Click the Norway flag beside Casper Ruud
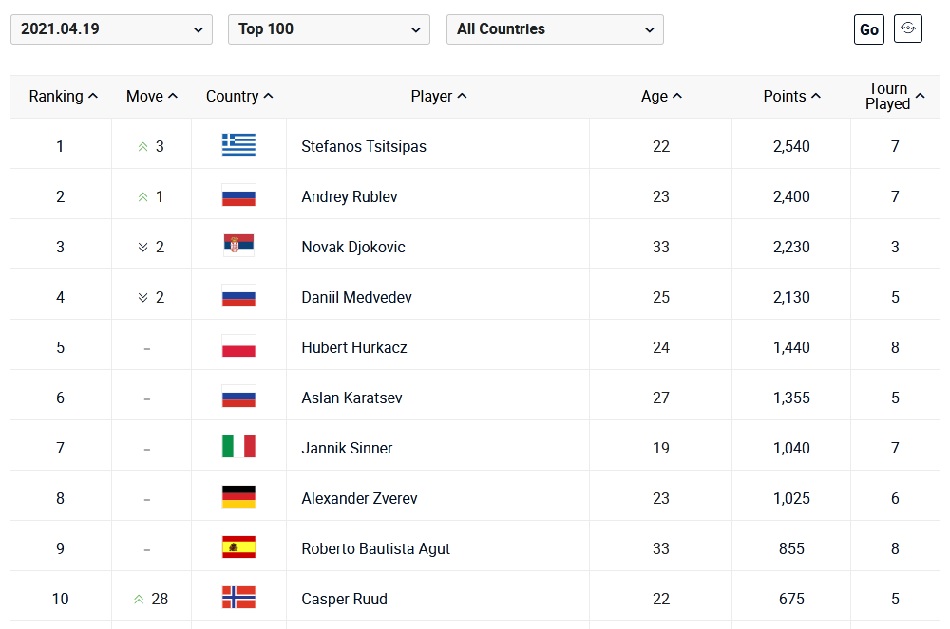This screenshot has width=950, height=629. pyautogui.click(x=239, y=597)
